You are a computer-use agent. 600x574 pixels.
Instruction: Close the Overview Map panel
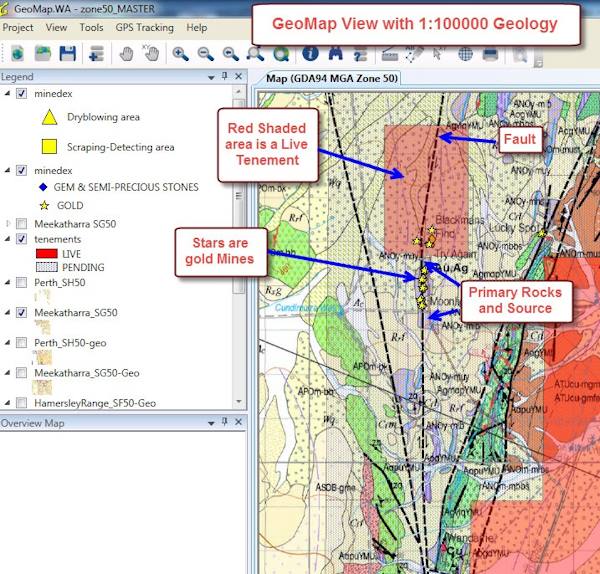click(239, 423)
